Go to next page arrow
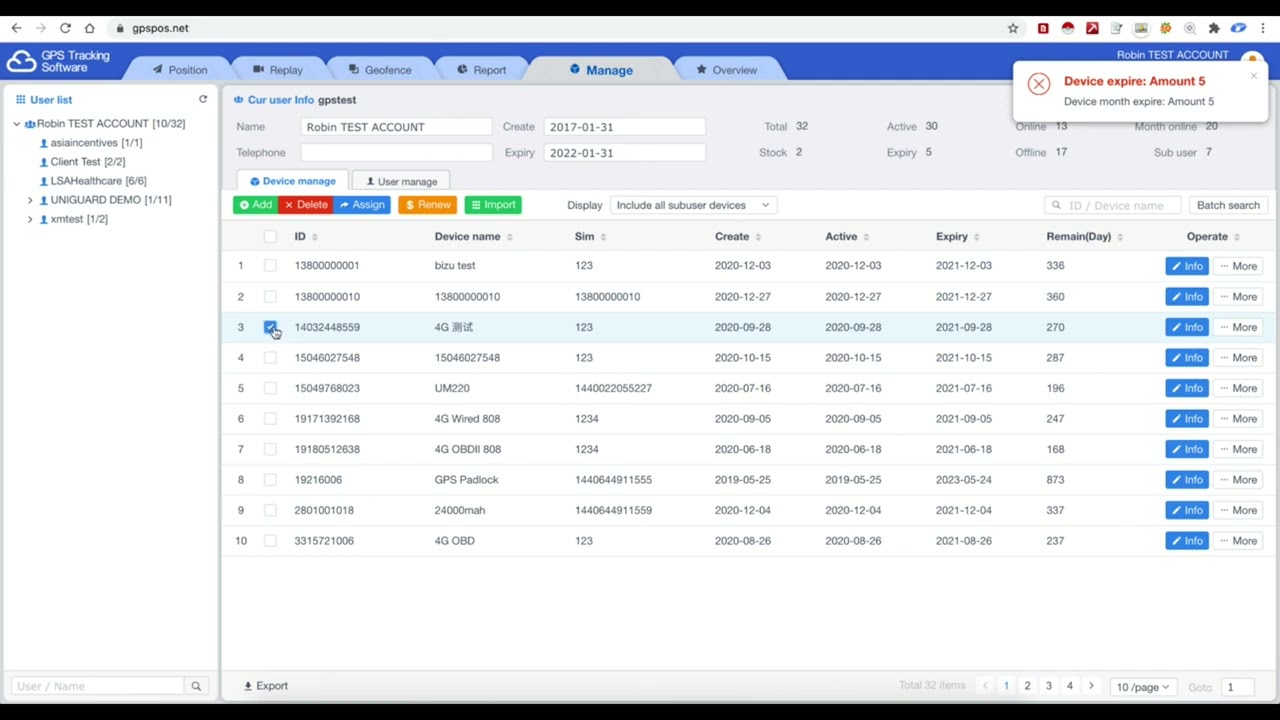This screenshot has width=1280, height=720. tap(1091, 686)
